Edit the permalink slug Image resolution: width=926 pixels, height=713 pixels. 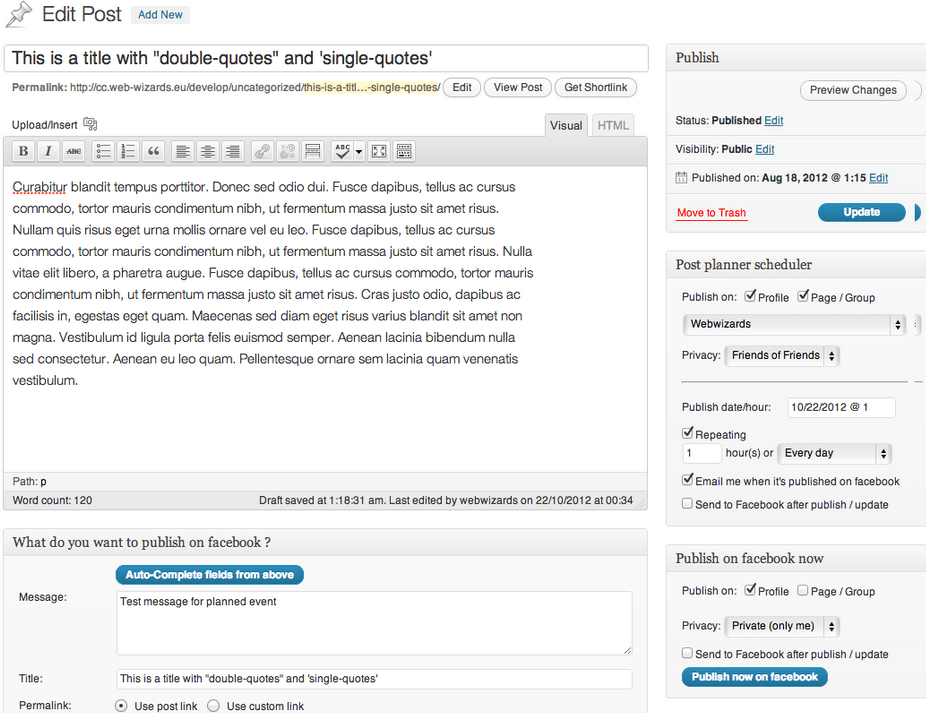point(462,87)
